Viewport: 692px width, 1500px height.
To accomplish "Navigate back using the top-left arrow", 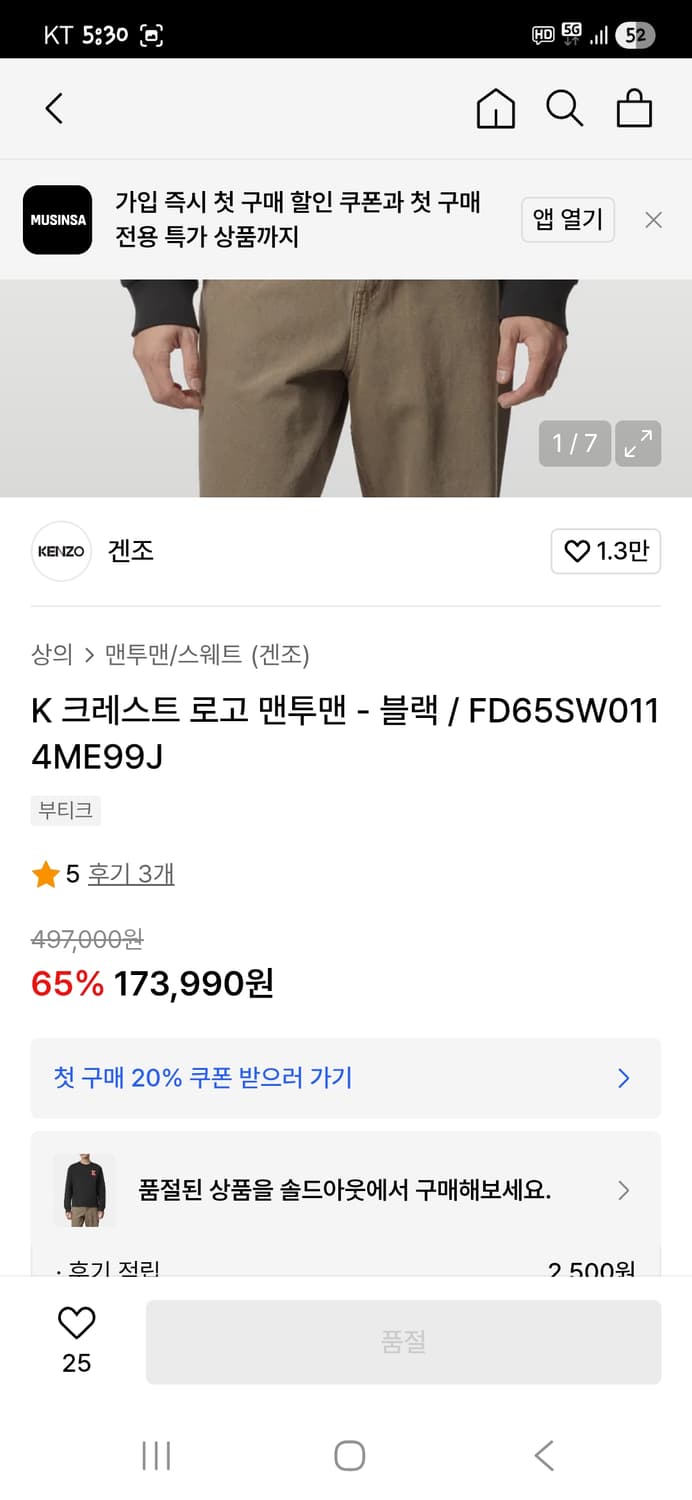I will pyautogui.click(x=54, y=108).
